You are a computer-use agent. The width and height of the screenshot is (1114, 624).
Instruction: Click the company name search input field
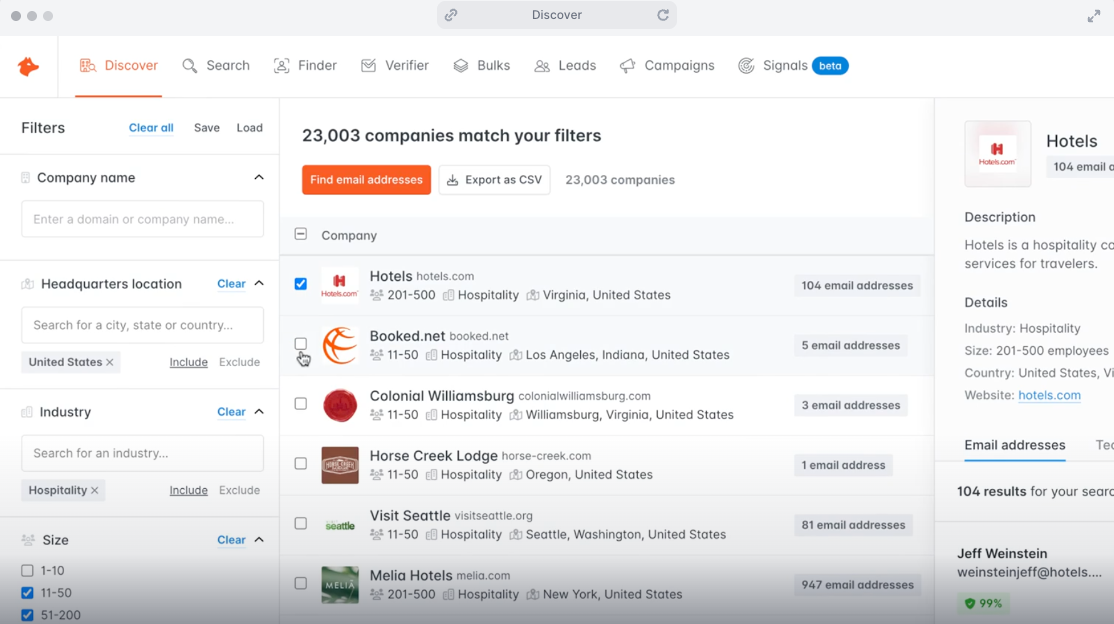pyautogui.click(x=142, y=219)
